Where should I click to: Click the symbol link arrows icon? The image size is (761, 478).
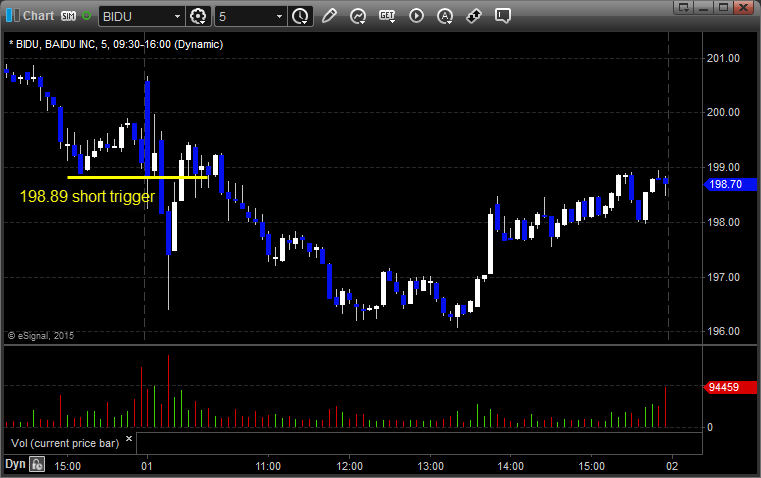pyautogui.click(x=474, y=16)
